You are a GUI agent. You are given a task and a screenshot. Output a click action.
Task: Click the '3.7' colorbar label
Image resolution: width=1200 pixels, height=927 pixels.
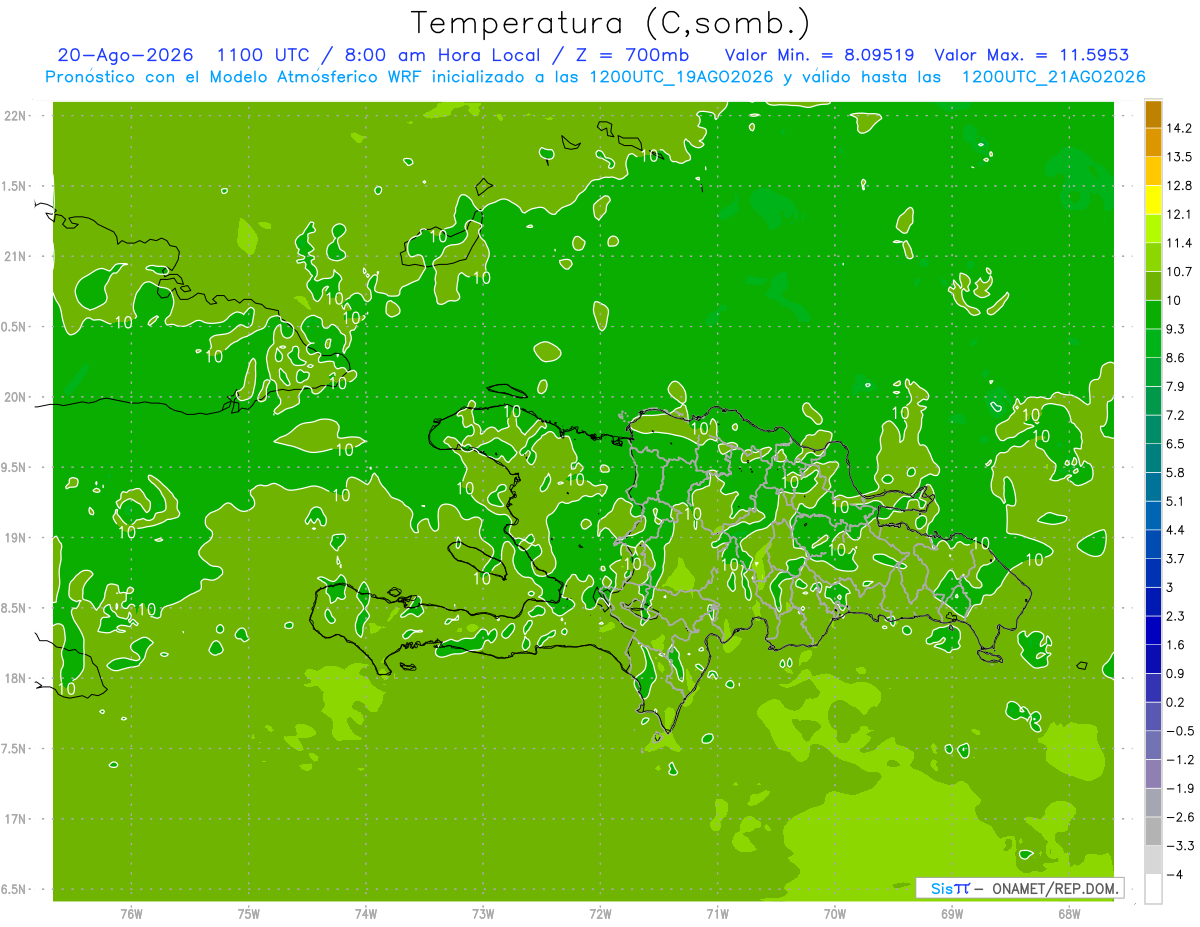click(1175, 558)
